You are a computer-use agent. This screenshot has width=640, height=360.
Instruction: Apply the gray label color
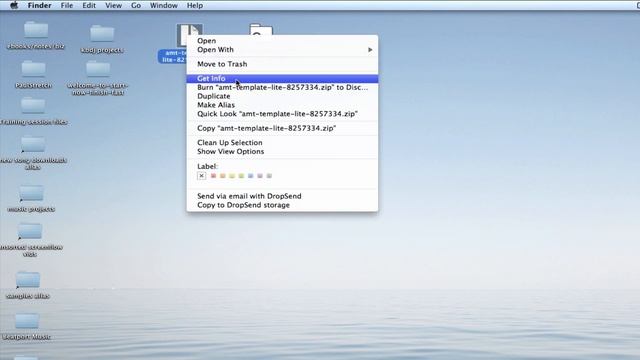[x=269, y=176]
